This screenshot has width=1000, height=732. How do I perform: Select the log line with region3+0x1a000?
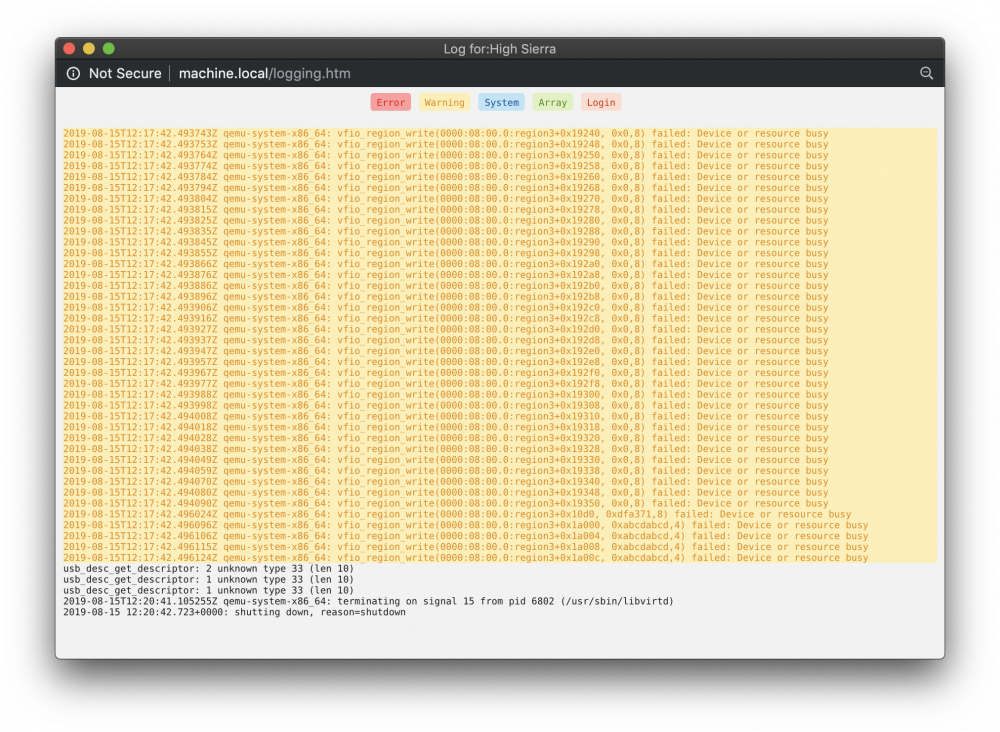coord(466,525)
